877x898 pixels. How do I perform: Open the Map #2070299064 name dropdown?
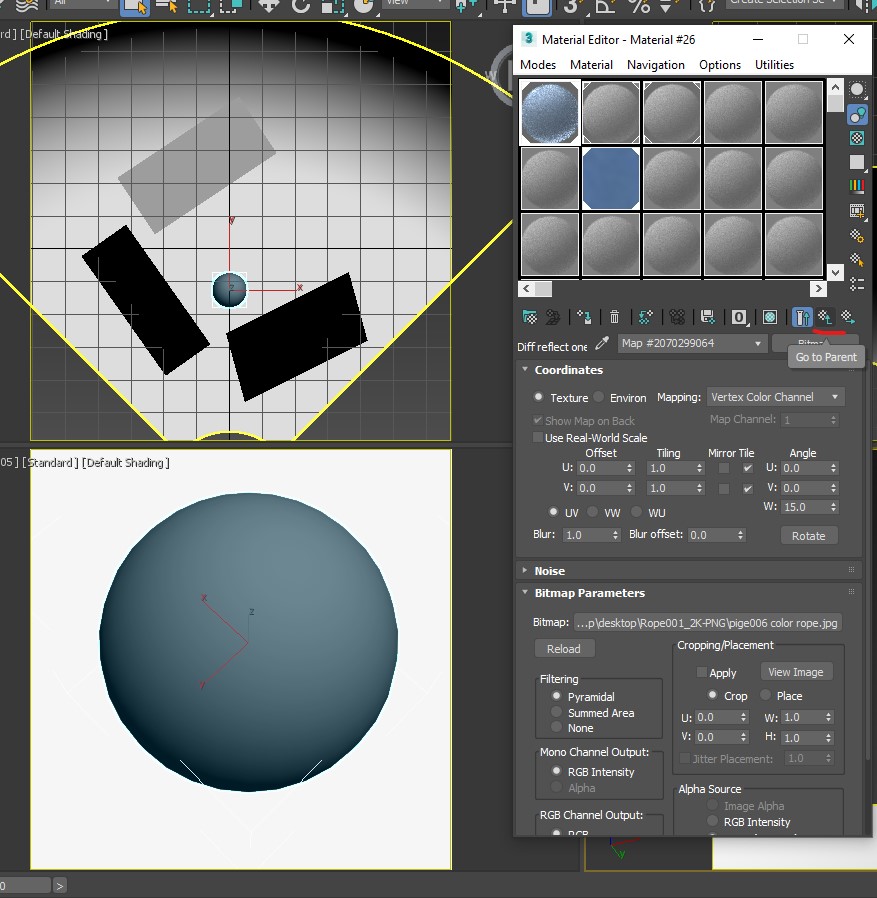point(758,344)
